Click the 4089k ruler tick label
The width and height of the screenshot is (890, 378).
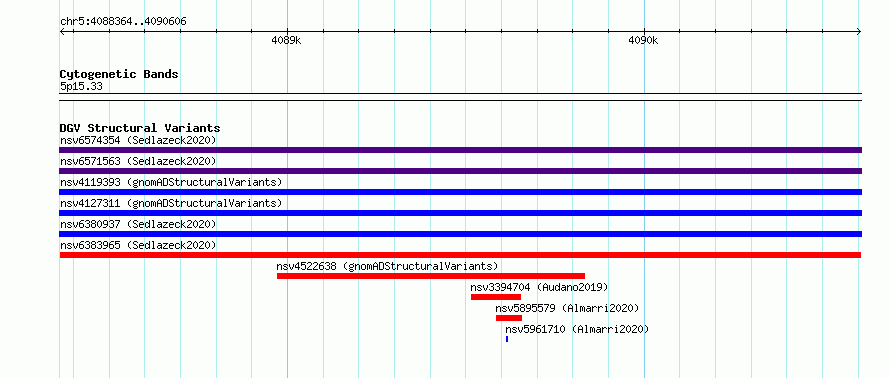pyautogui.click(x=287, y=41)
